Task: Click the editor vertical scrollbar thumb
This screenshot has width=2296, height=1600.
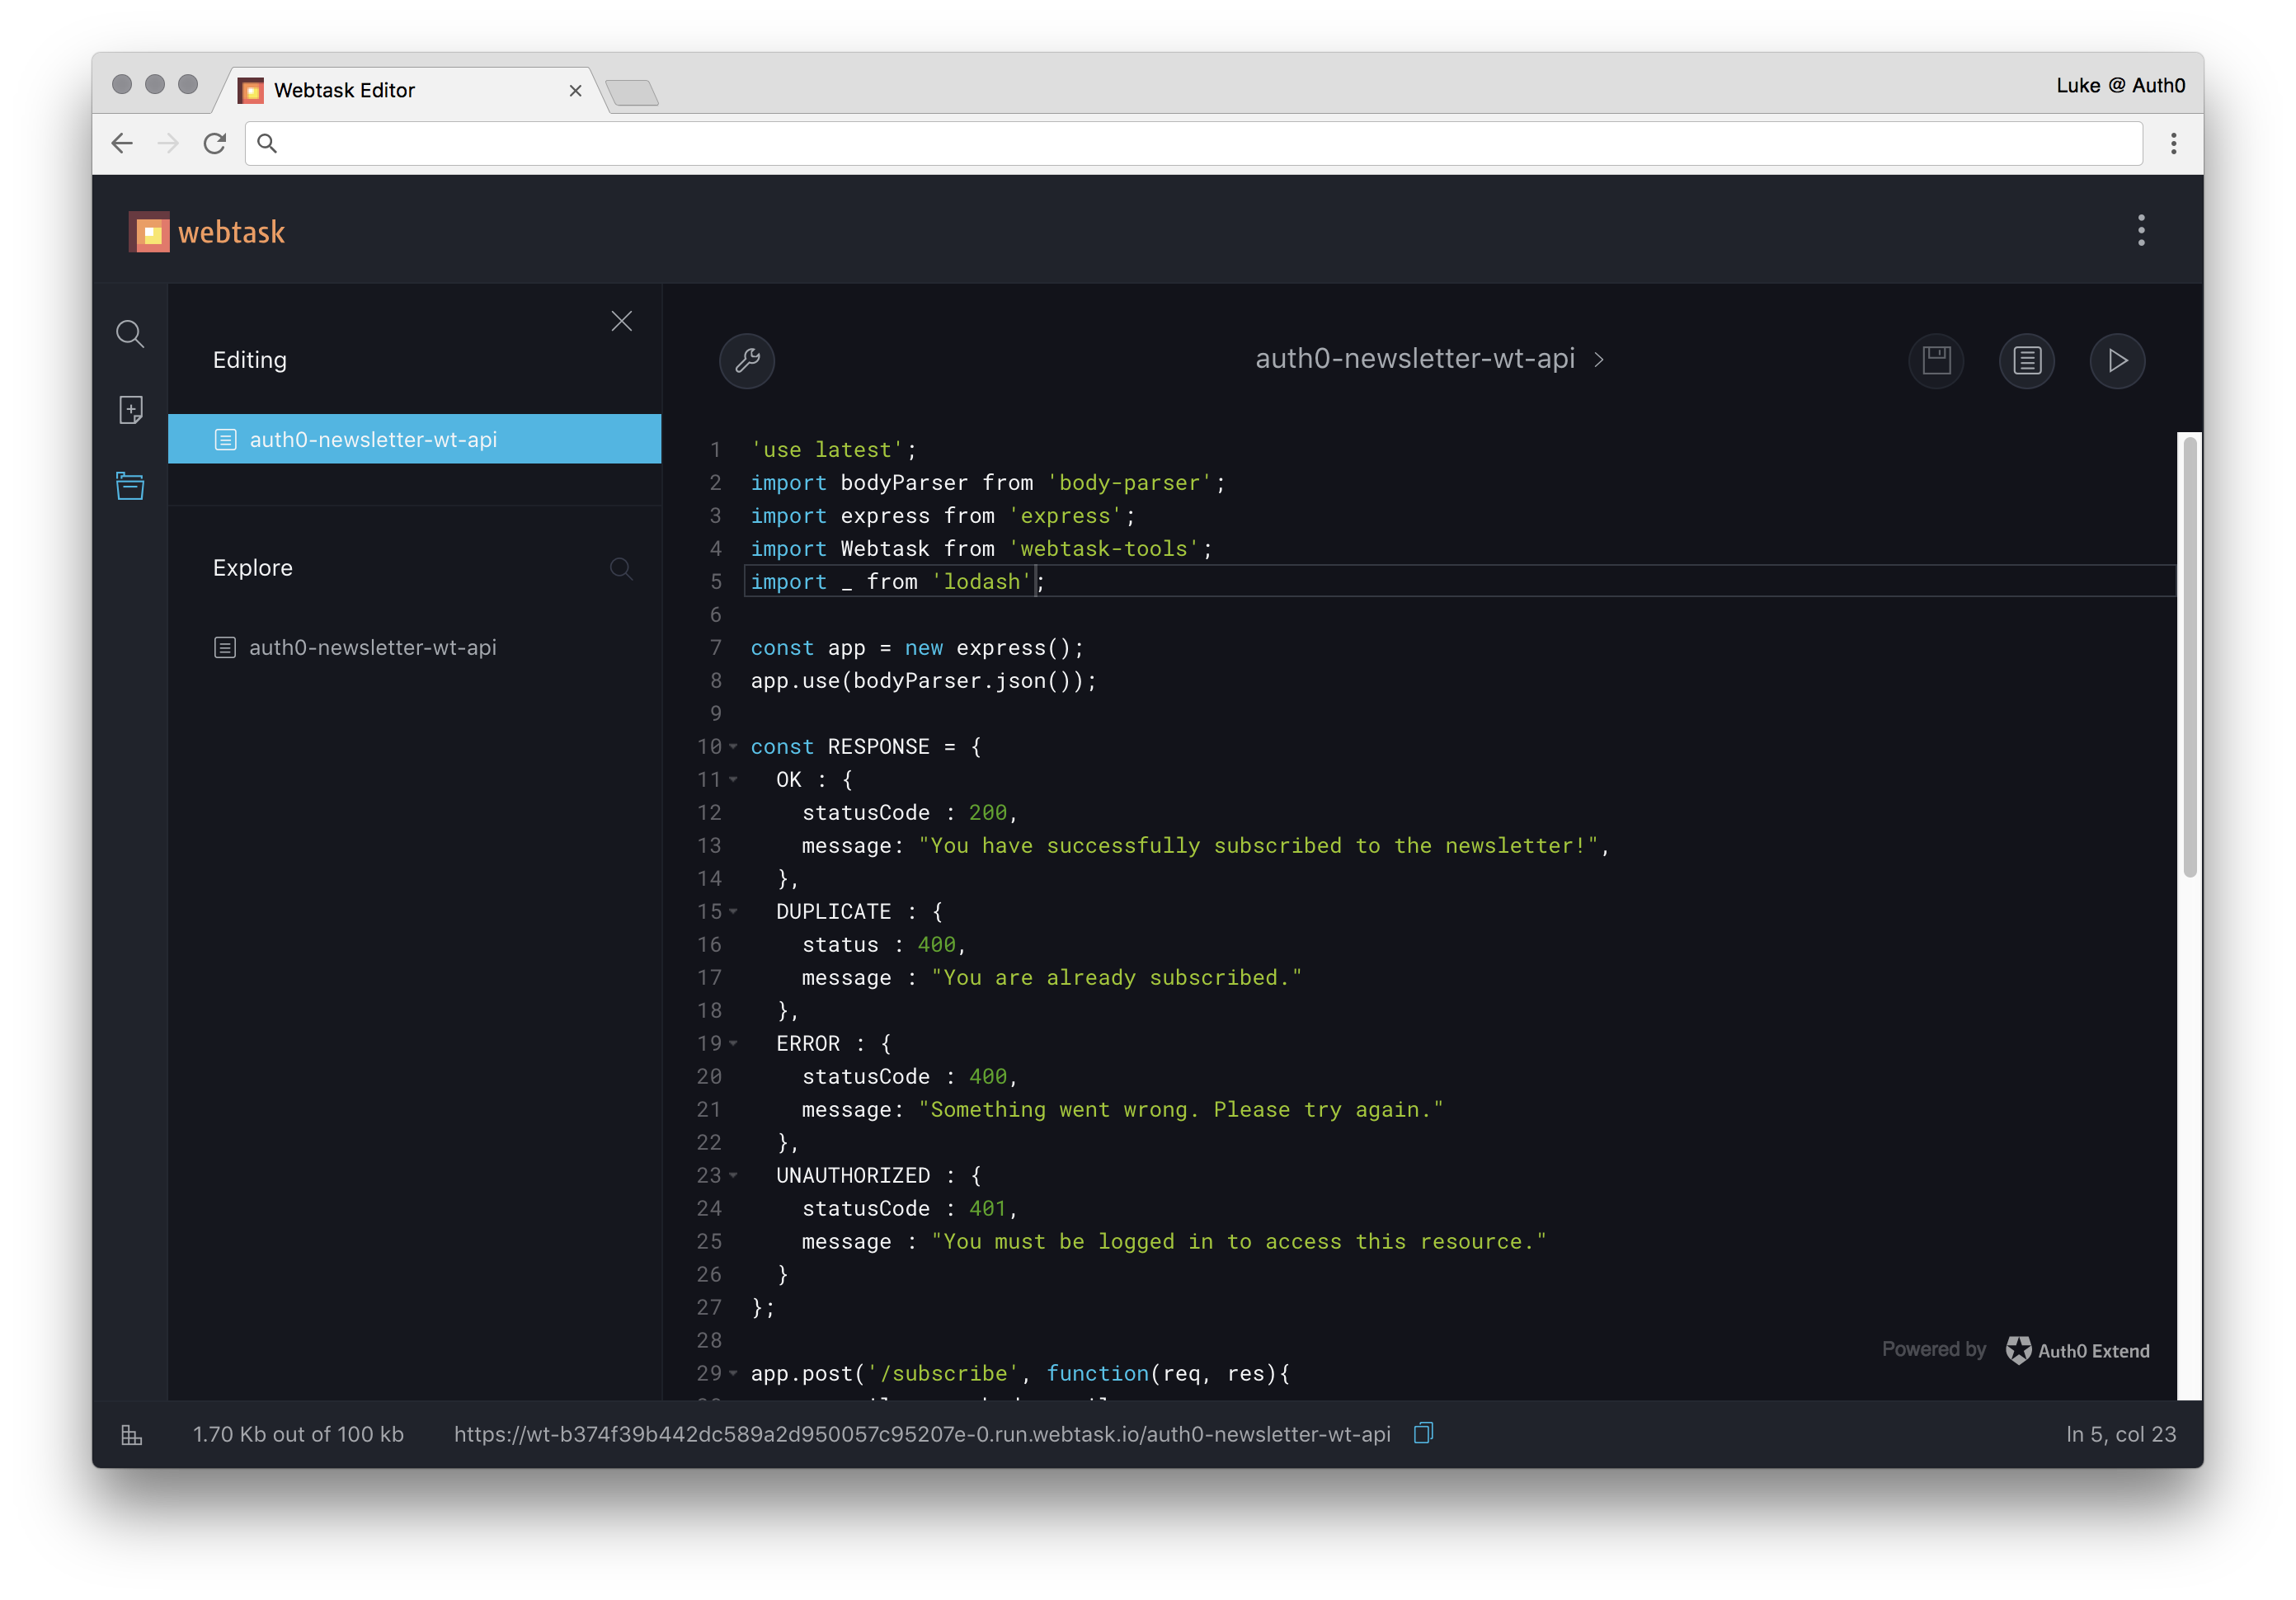Action: [2189, 657]
